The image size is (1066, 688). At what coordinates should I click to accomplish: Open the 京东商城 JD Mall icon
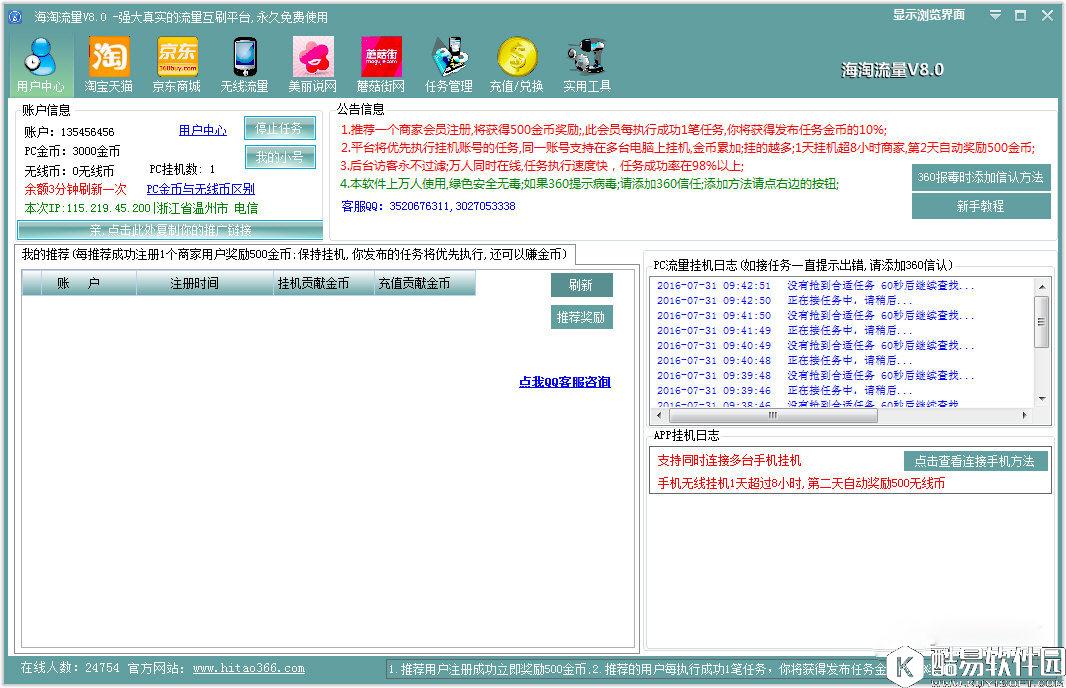tap(176, 63)
